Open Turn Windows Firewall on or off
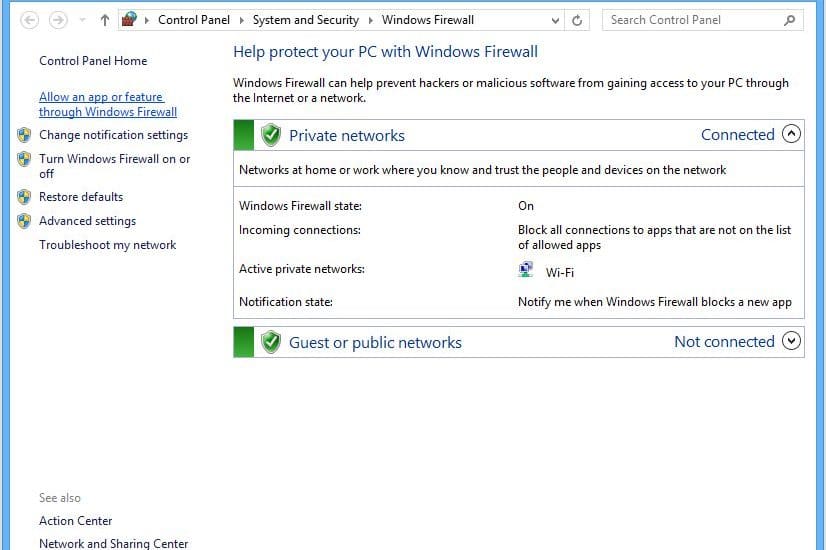This screenshot has height=550, width=826. (x=114, y=166)
